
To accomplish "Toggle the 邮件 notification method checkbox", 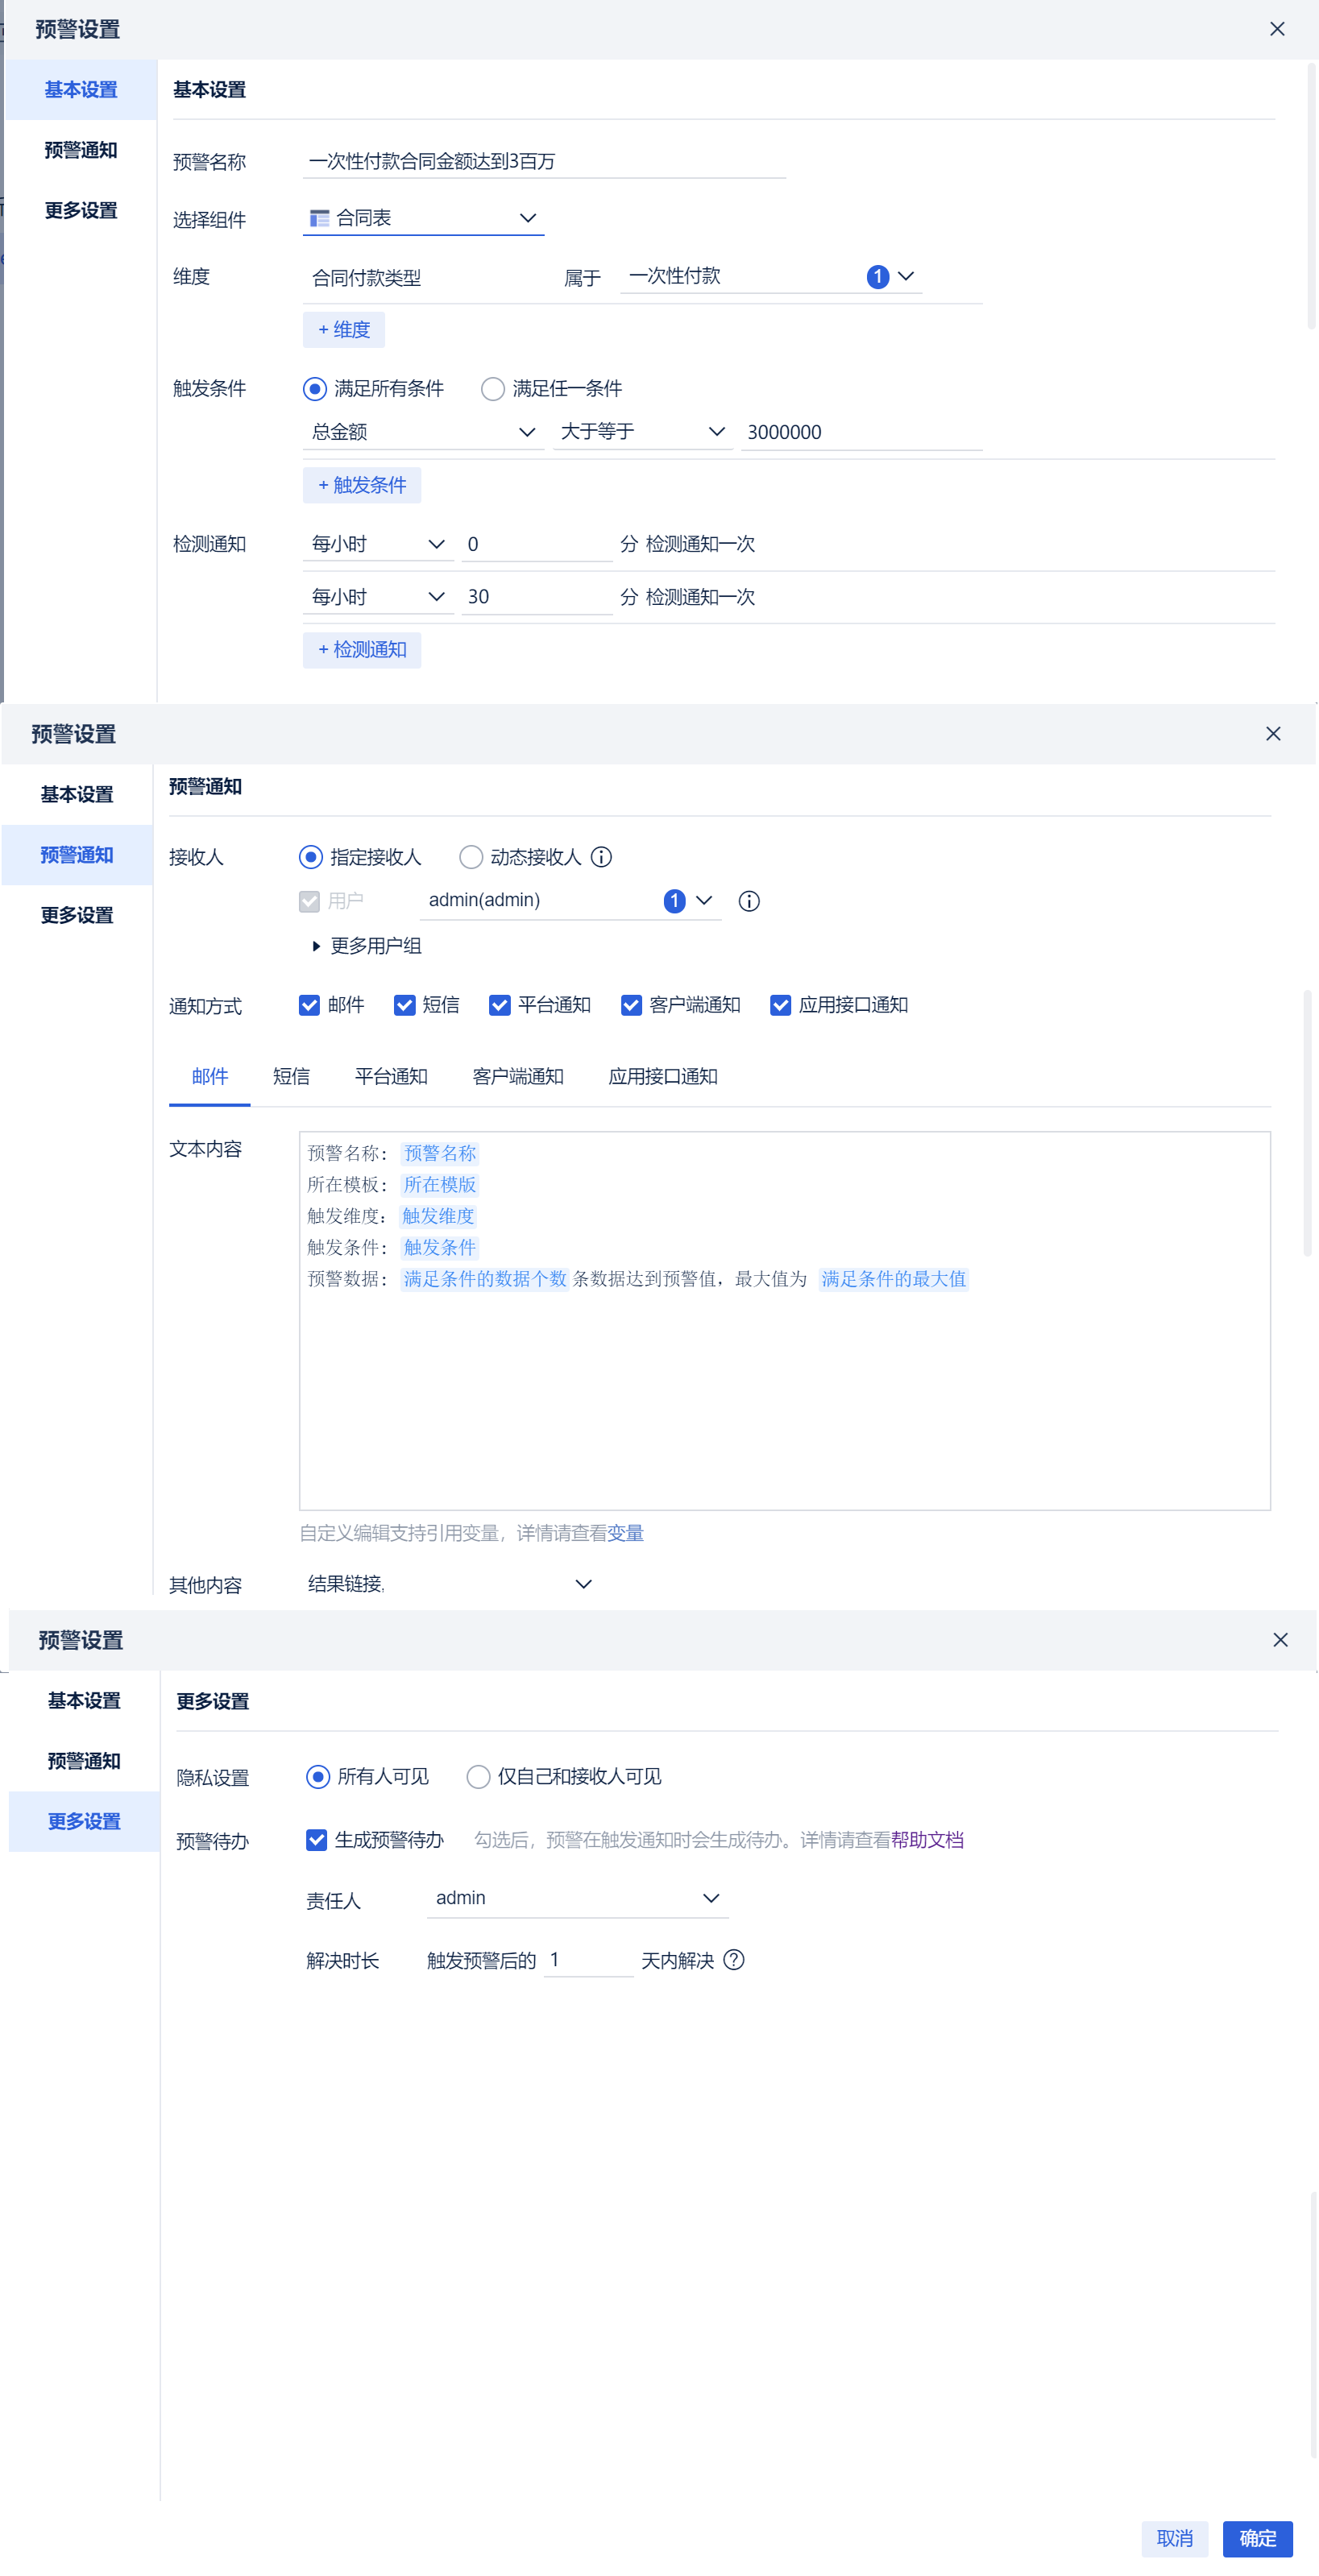I will click(x=310, y=1005).
